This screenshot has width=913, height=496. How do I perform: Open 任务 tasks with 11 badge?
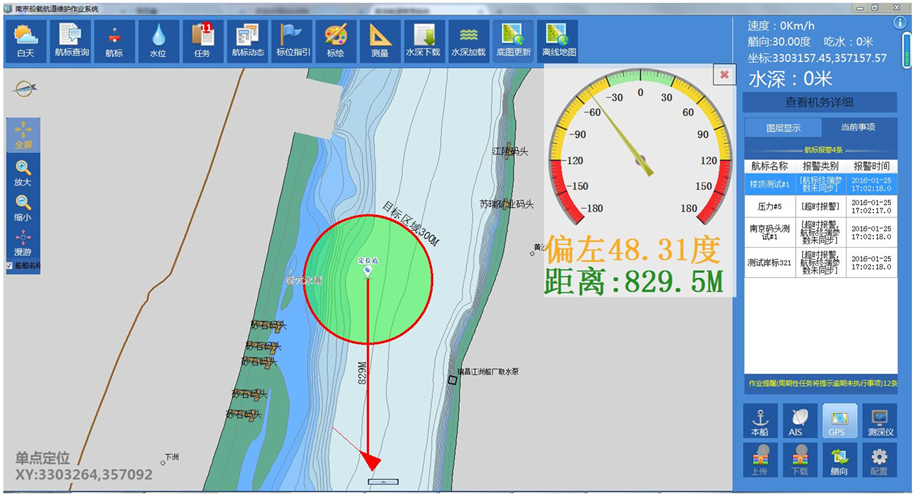tap(203, 41)
